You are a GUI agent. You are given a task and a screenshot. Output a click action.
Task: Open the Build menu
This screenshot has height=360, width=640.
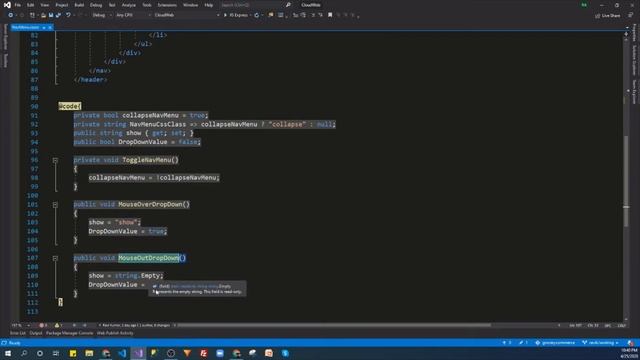tap(79, 5)
